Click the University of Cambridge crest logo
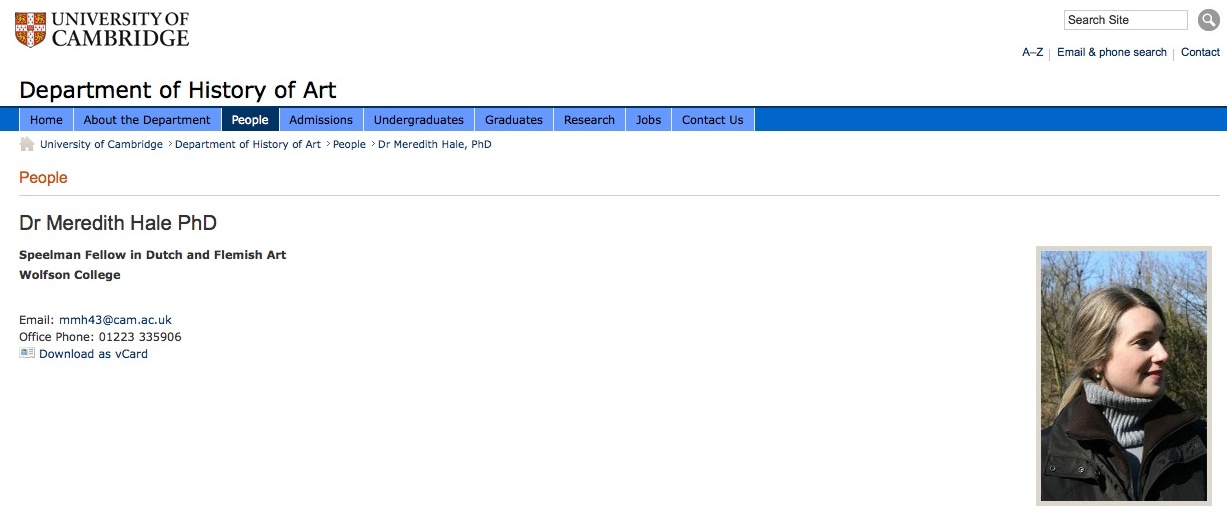 tap(31, 29)
